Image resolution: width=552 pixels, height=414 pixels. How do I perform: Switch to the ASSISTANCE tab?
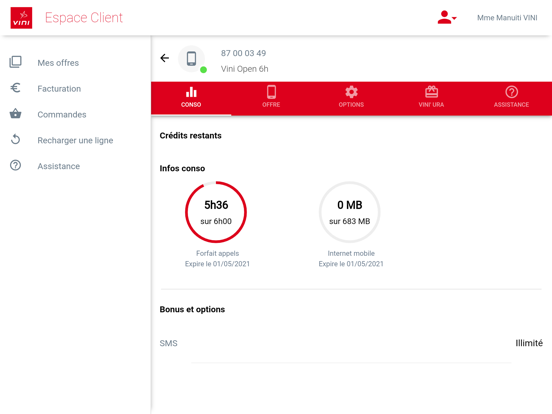pyautogui.click(x=512, y=98)
